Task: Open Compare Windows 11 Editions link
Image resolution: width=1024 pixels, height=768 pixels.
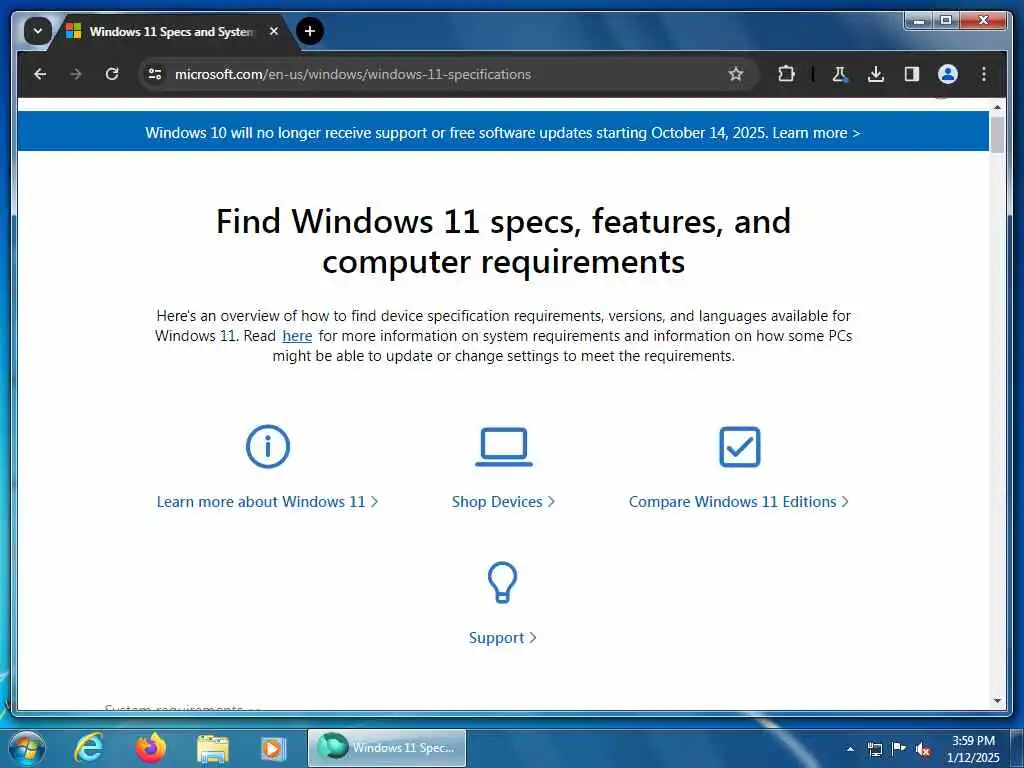Action: [x=739, y=502]
